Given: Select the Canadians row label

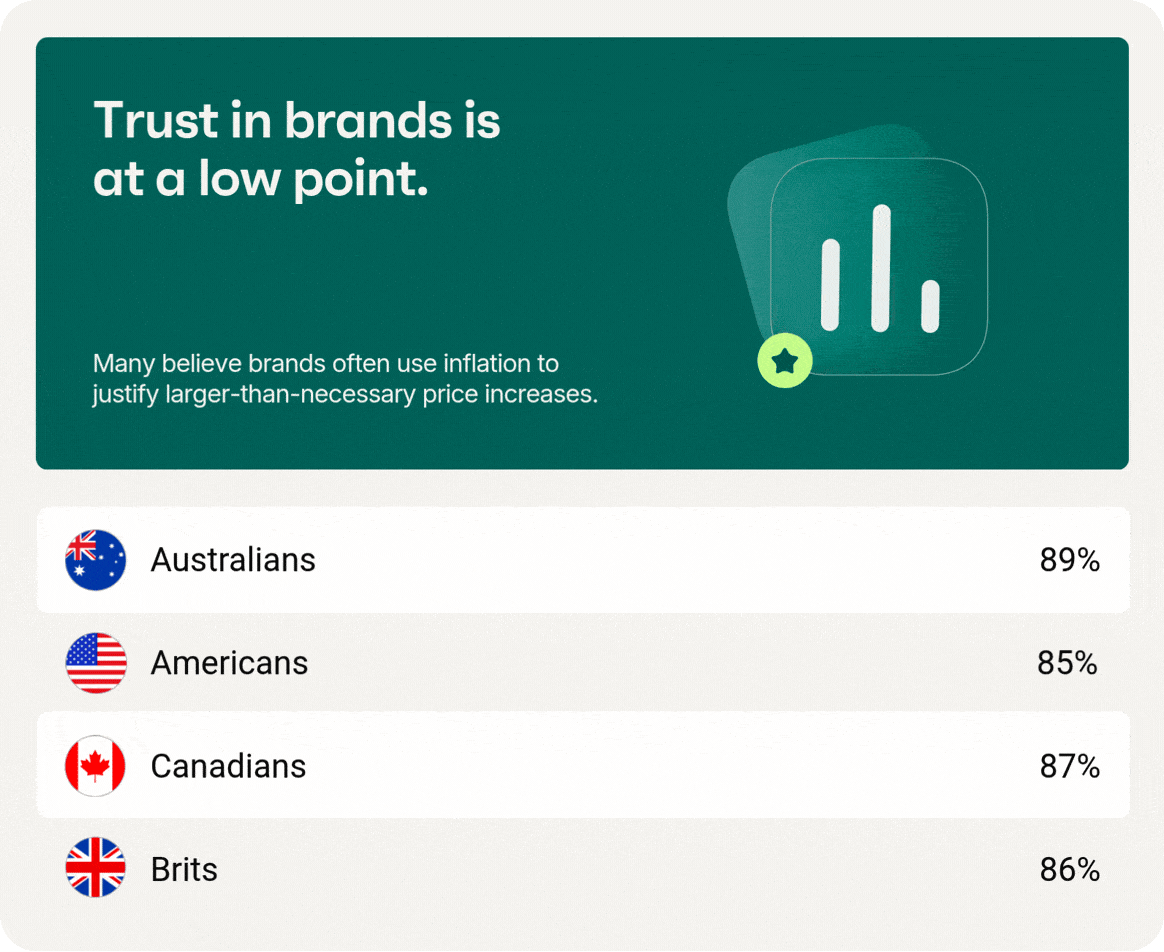Looking at the screenshot, I should 229,766.
